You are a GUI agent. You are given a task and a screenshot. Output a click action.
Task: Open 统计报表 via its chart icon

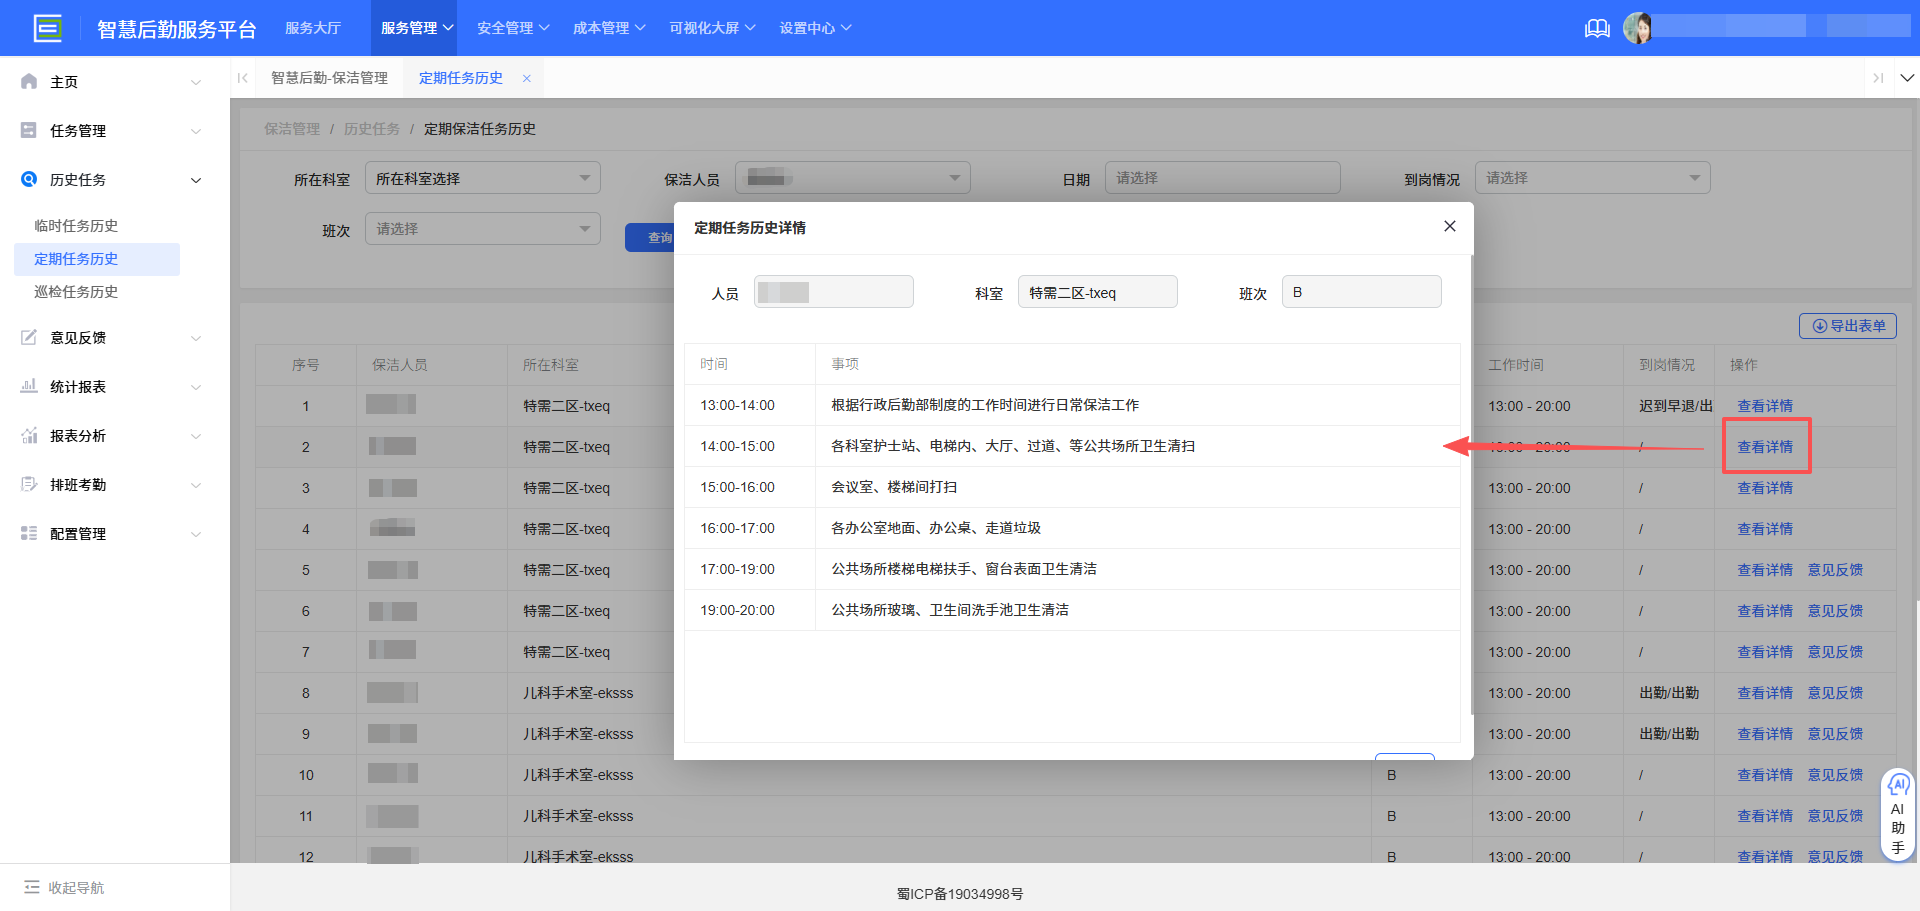tap(28, 386)
